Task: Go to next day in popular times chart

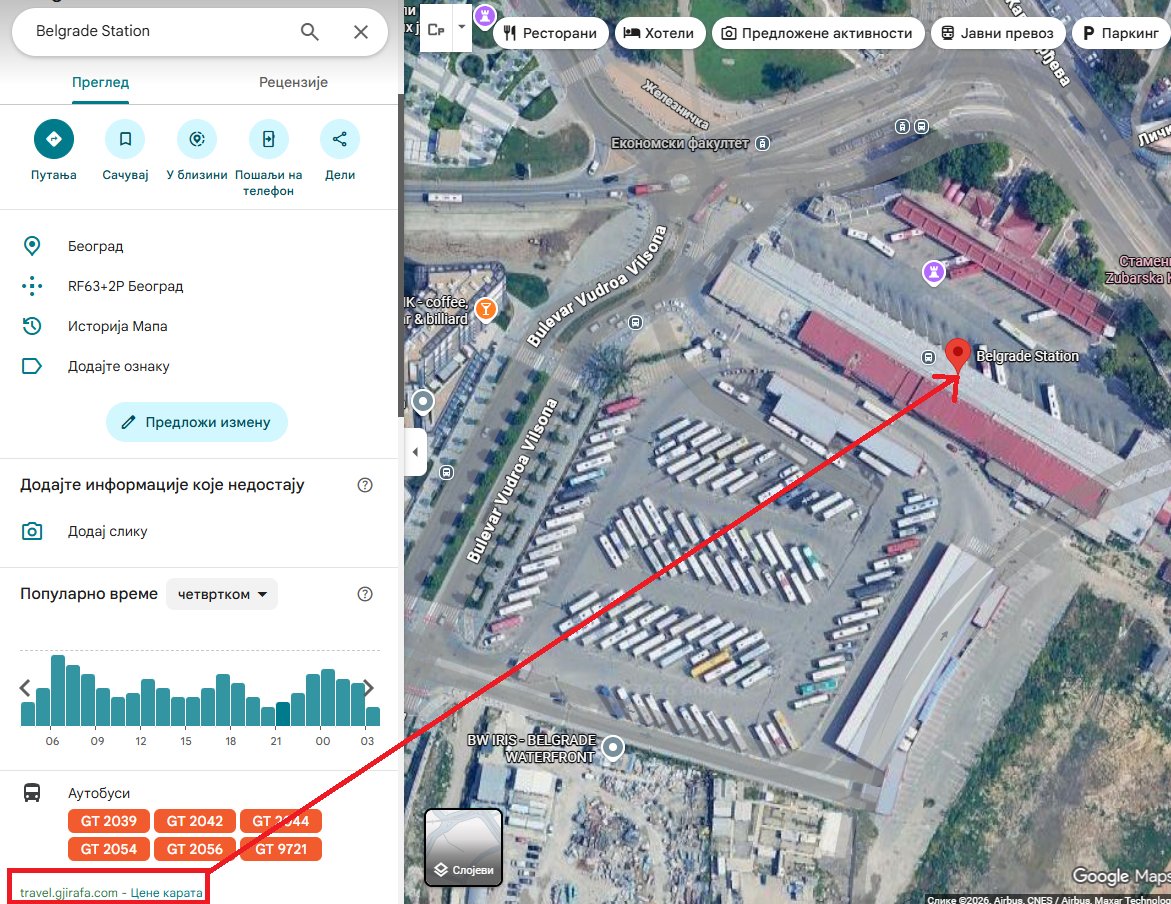Action: click(368, 687)
